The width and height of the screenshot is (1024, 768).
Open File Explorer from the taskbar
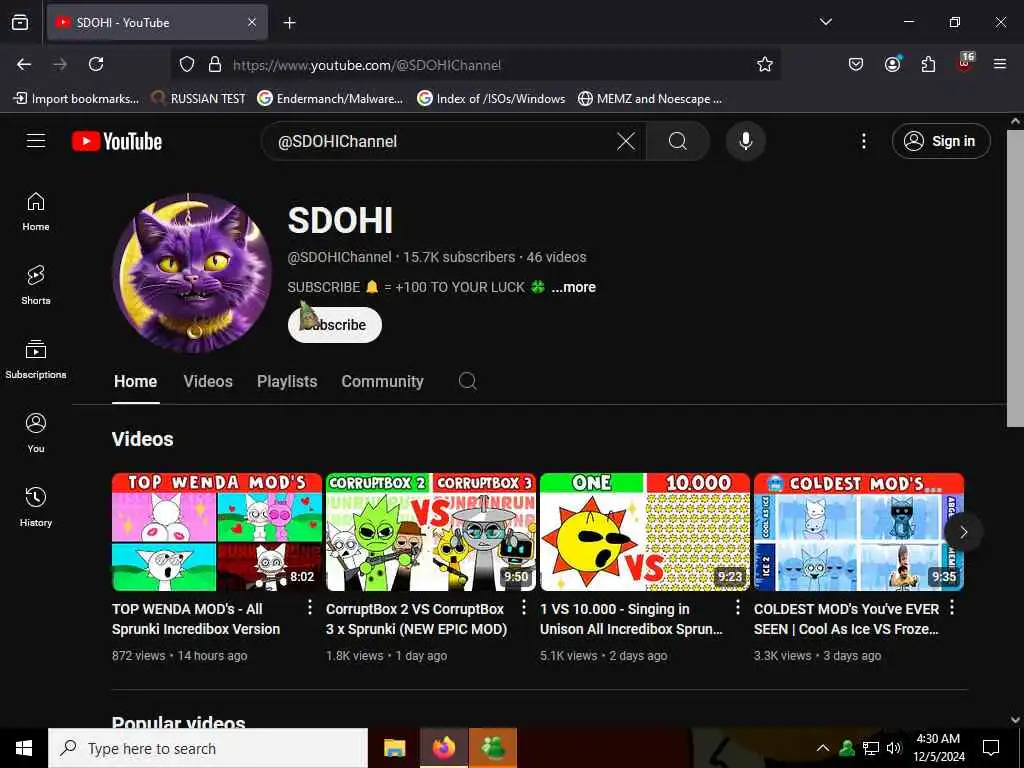(394, 748)
